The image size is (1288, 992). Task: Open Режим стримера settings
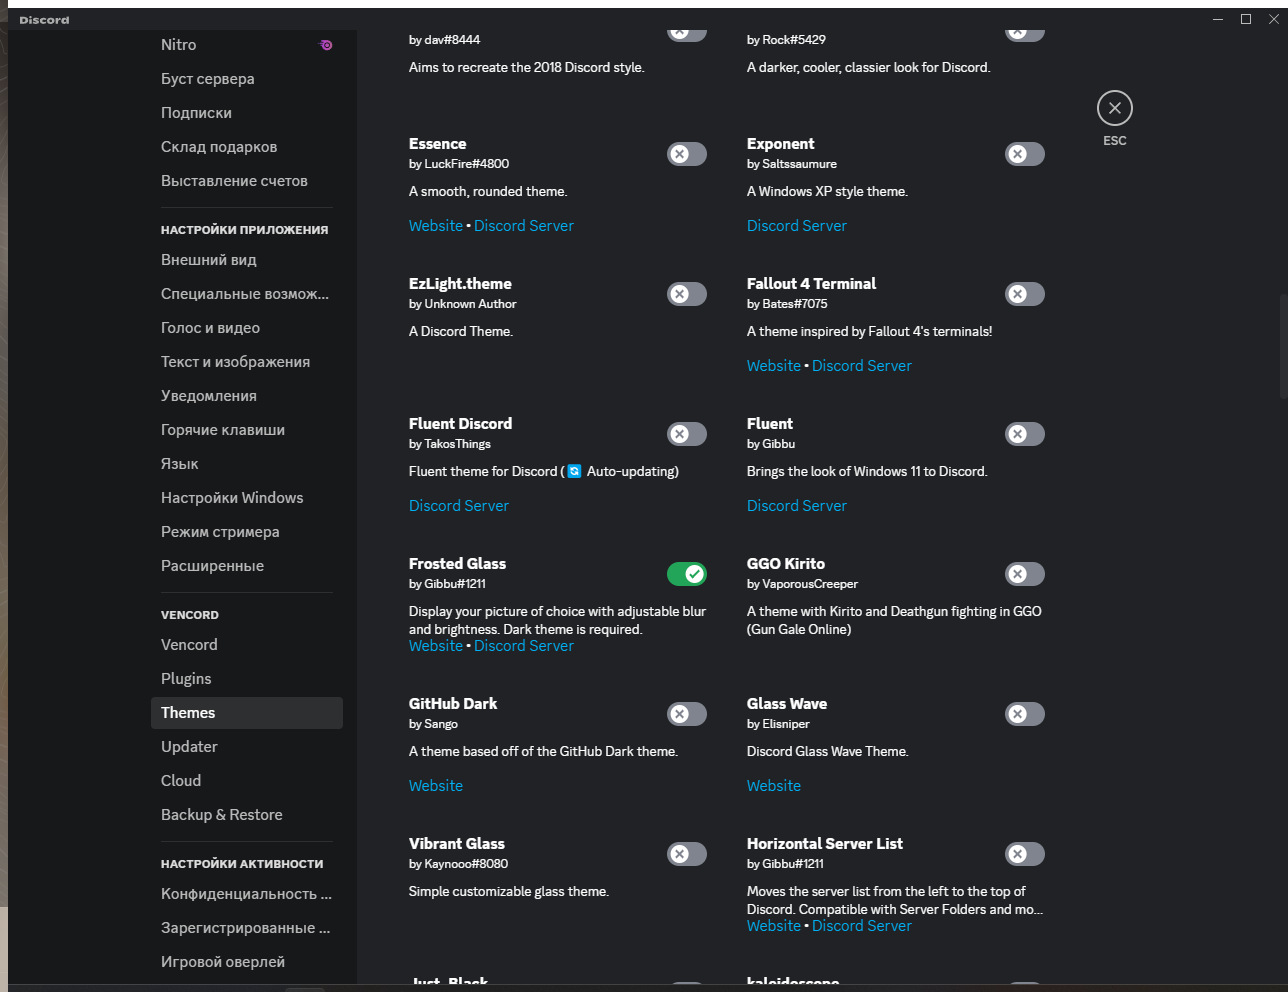218,531
